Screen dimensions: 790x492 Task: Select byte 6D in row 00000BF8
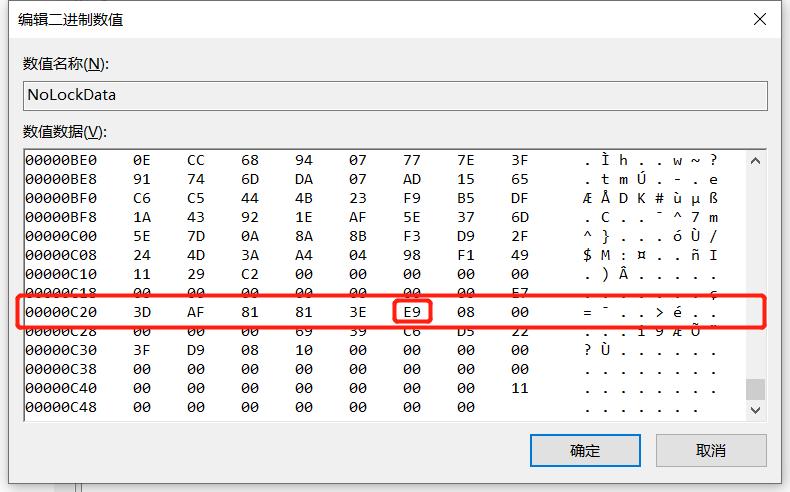(520, 217)
